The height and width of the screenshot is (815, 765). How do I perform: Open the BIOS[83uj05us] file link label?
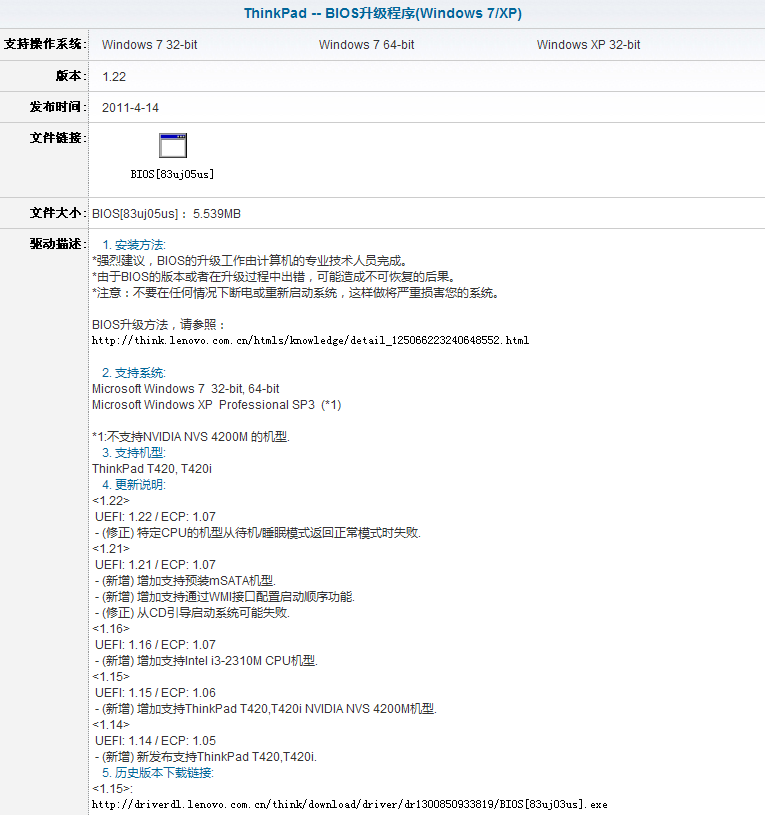click(172, 174)
